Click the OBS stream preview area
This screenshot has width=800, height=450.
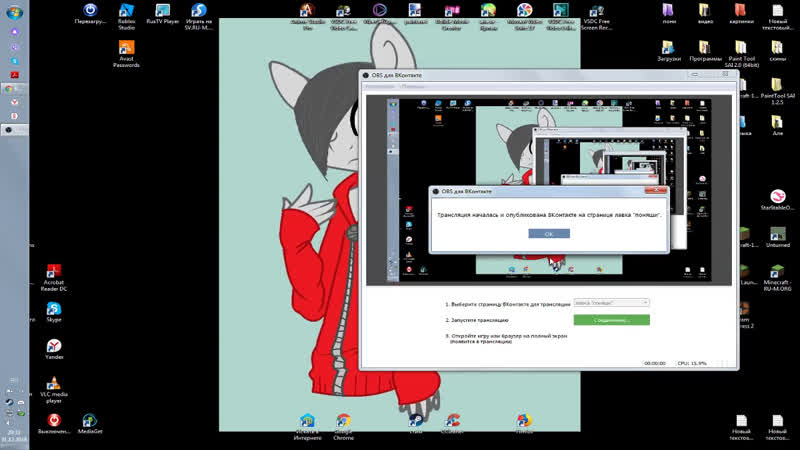[549, 190]
